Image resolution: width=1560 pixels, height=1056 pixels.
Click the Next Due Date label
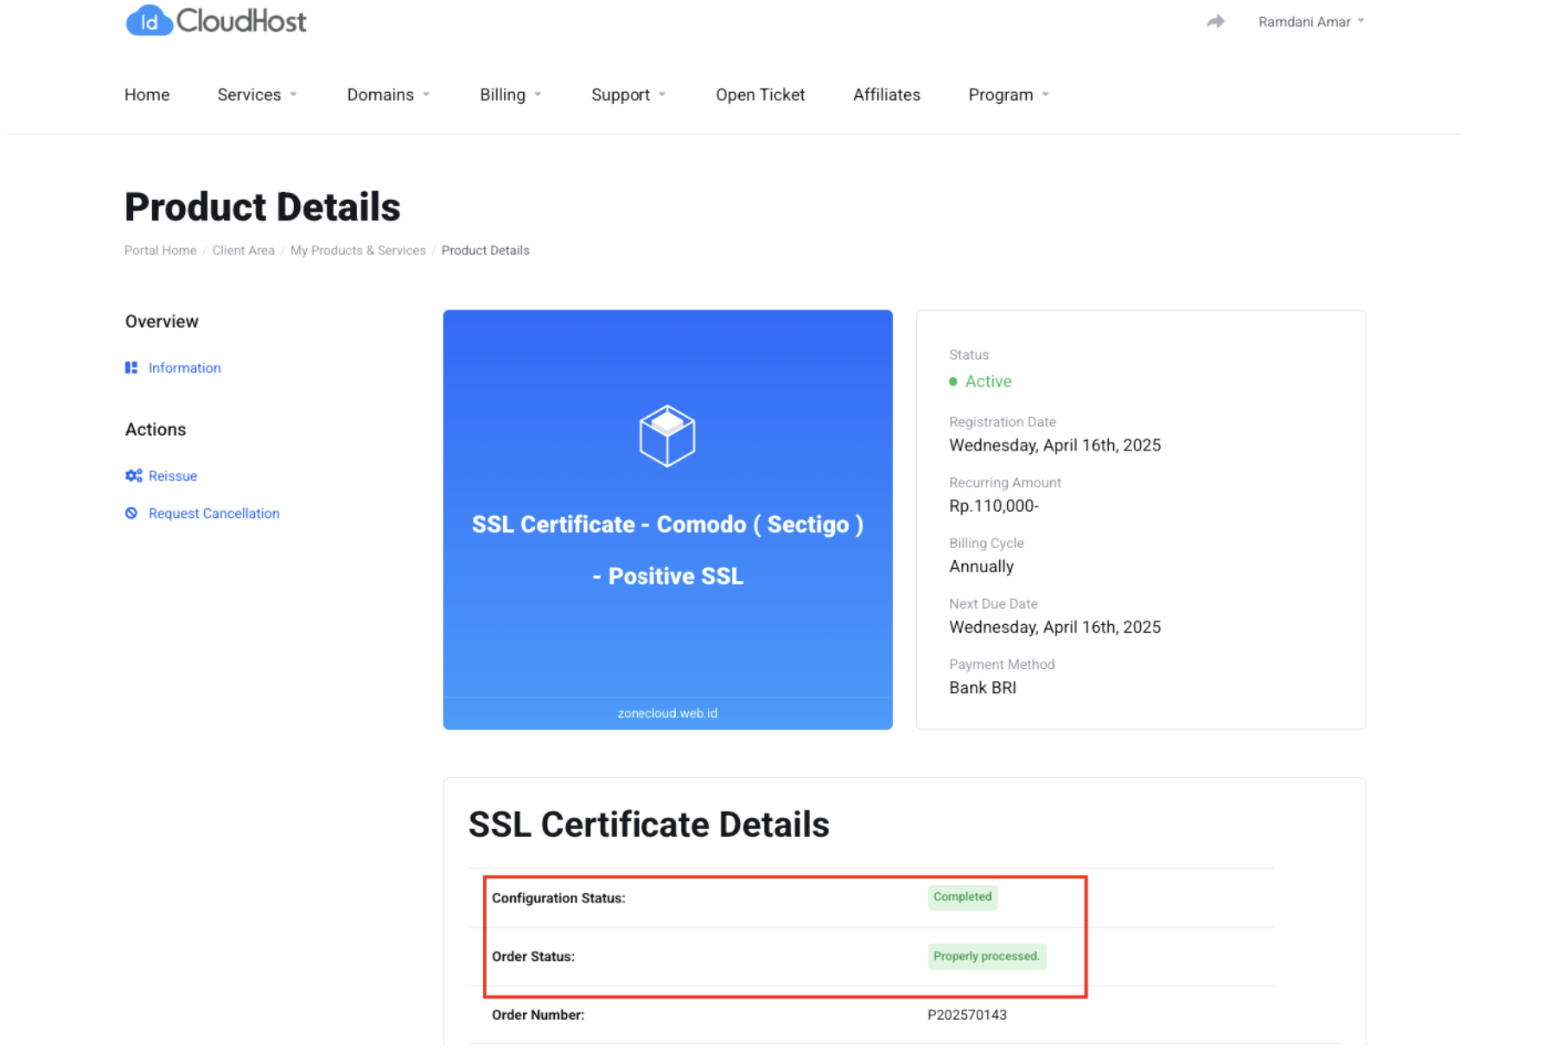click(x=993, y=604)
